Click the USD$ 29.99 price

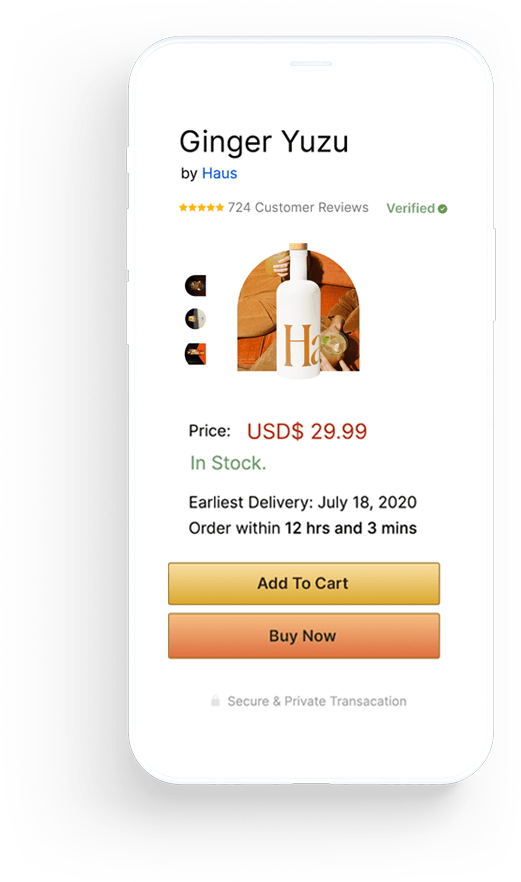[x=307, y=431]
